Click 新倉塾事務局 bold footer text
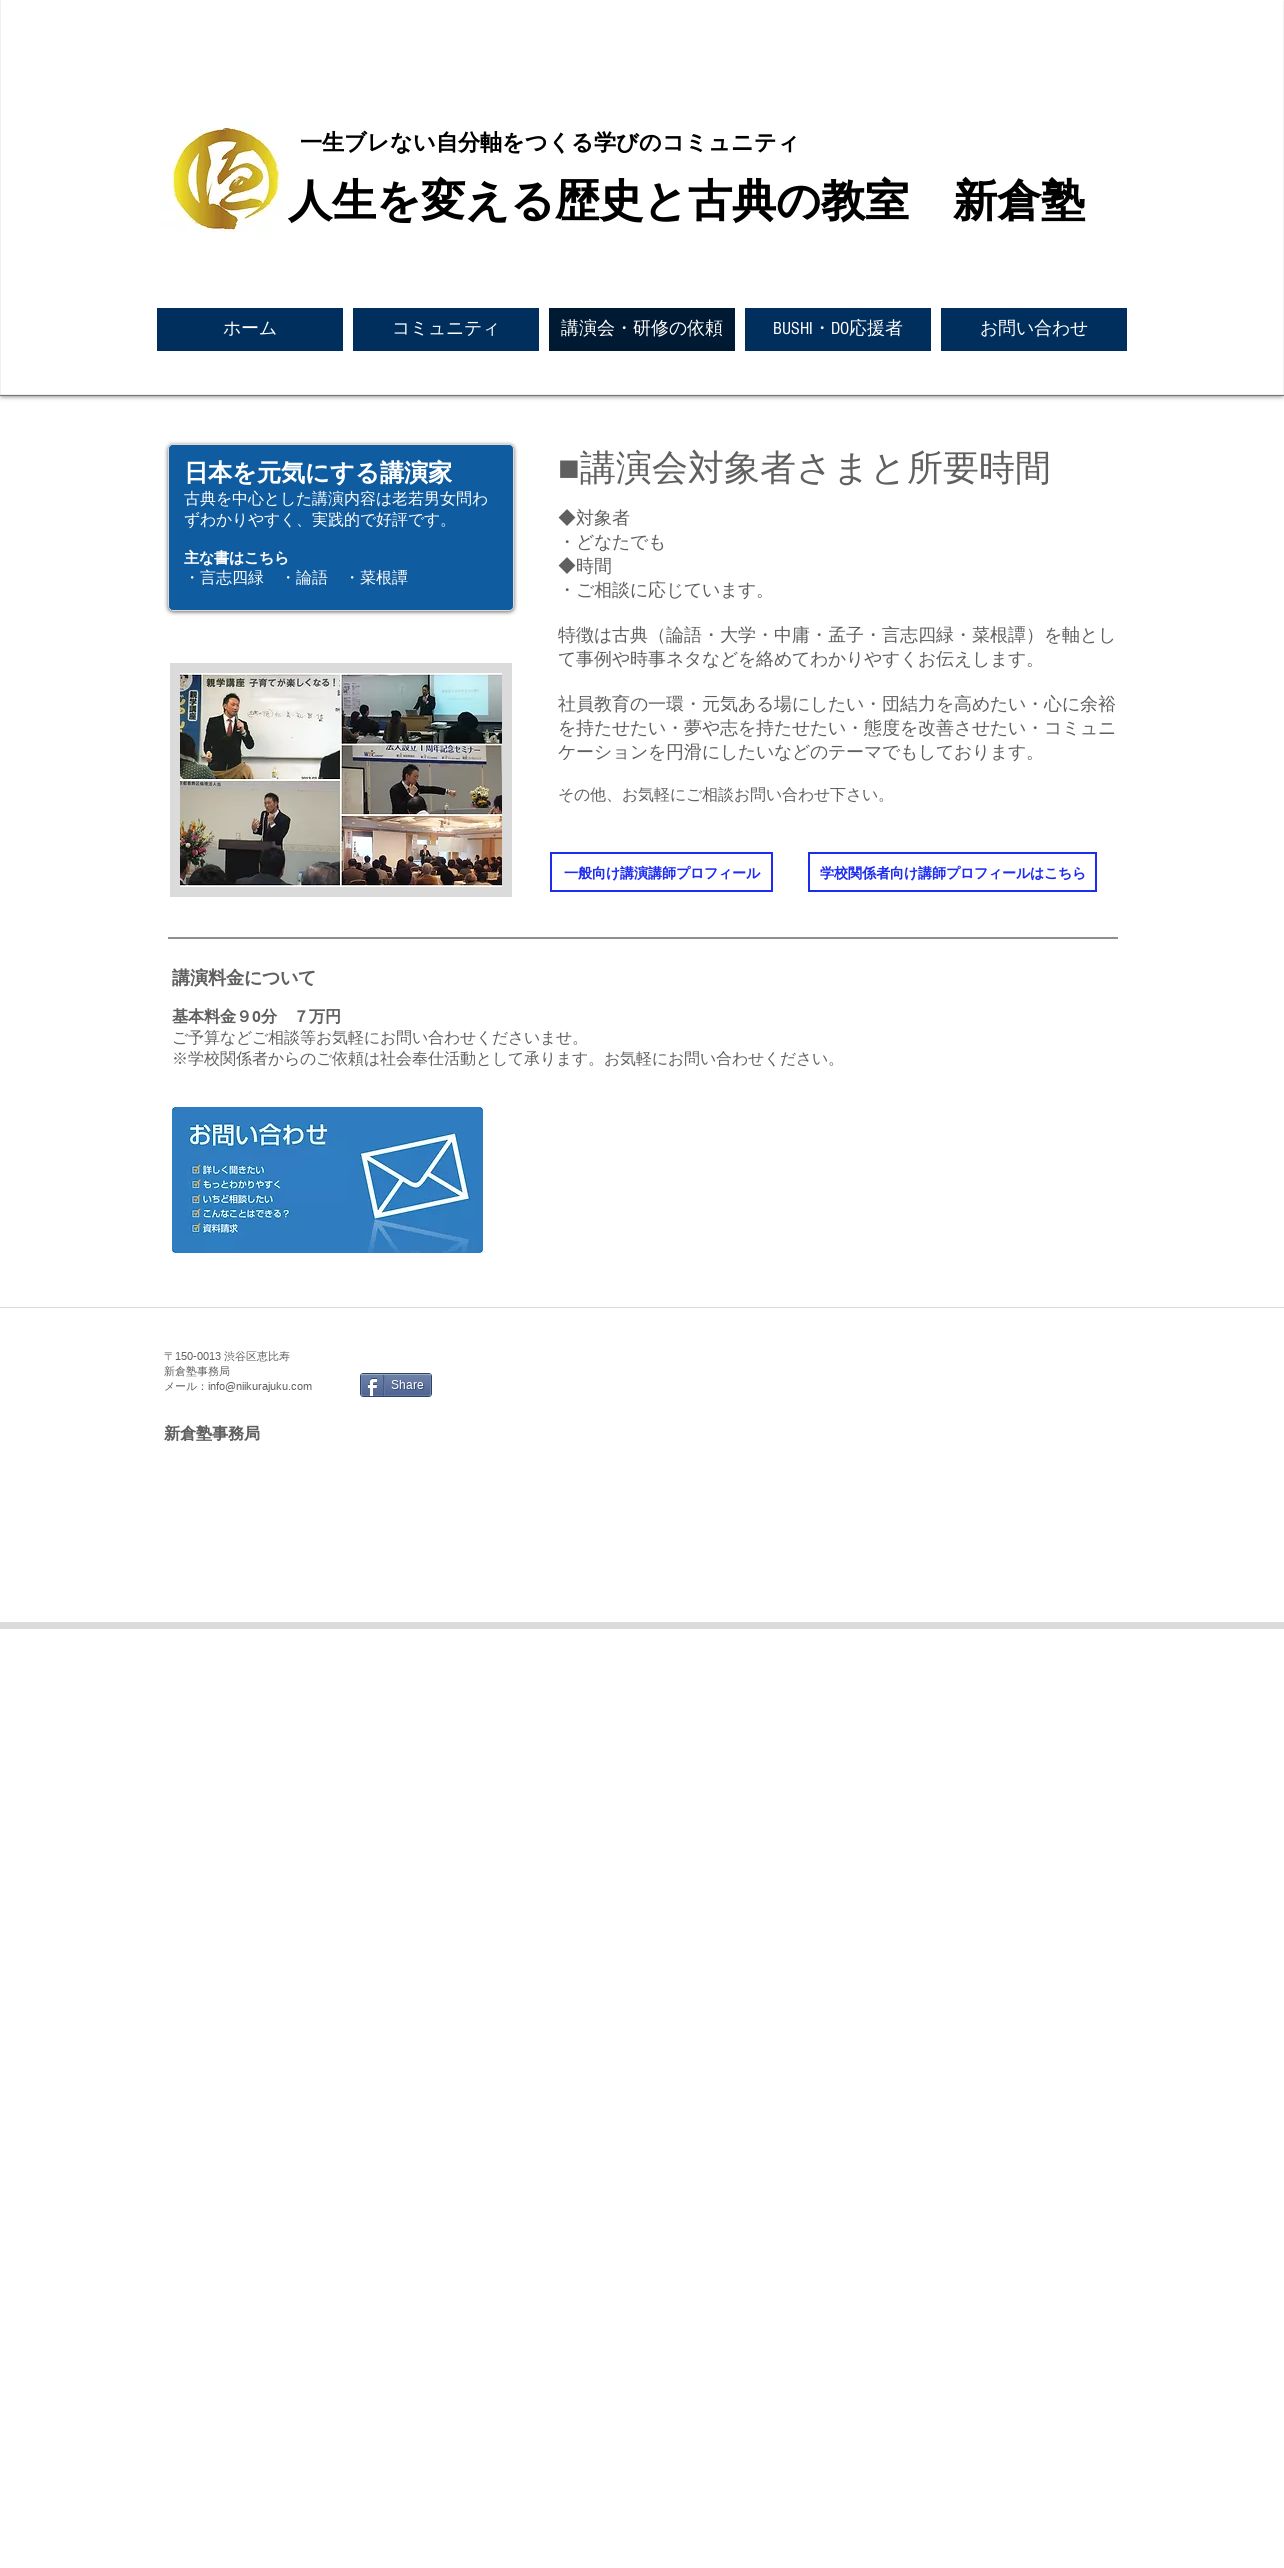 tap(212, 1434)
